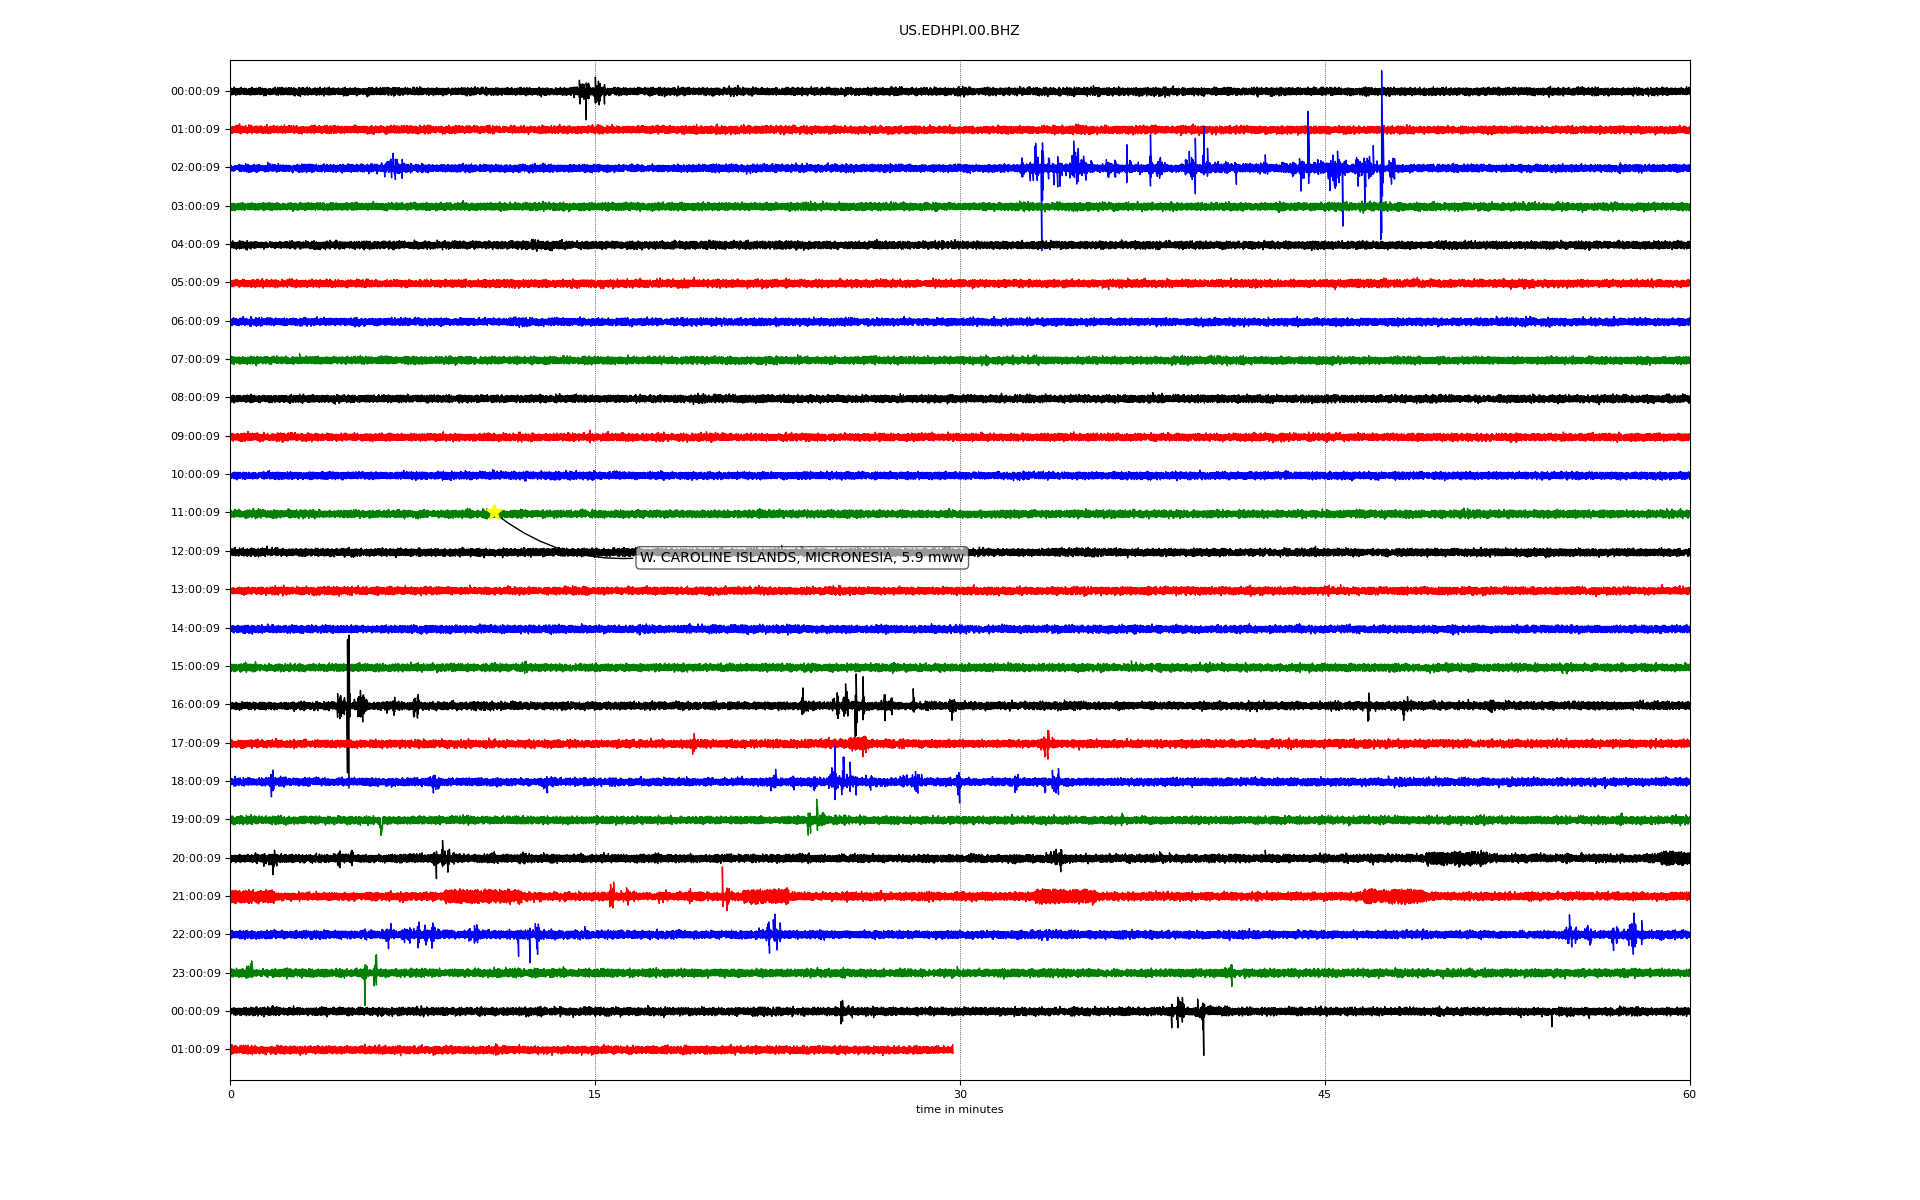Viewport: 1920px width, 1200px height.
Task: Click the W. Caroline Islands annotation label
Action: coord(801,558)
